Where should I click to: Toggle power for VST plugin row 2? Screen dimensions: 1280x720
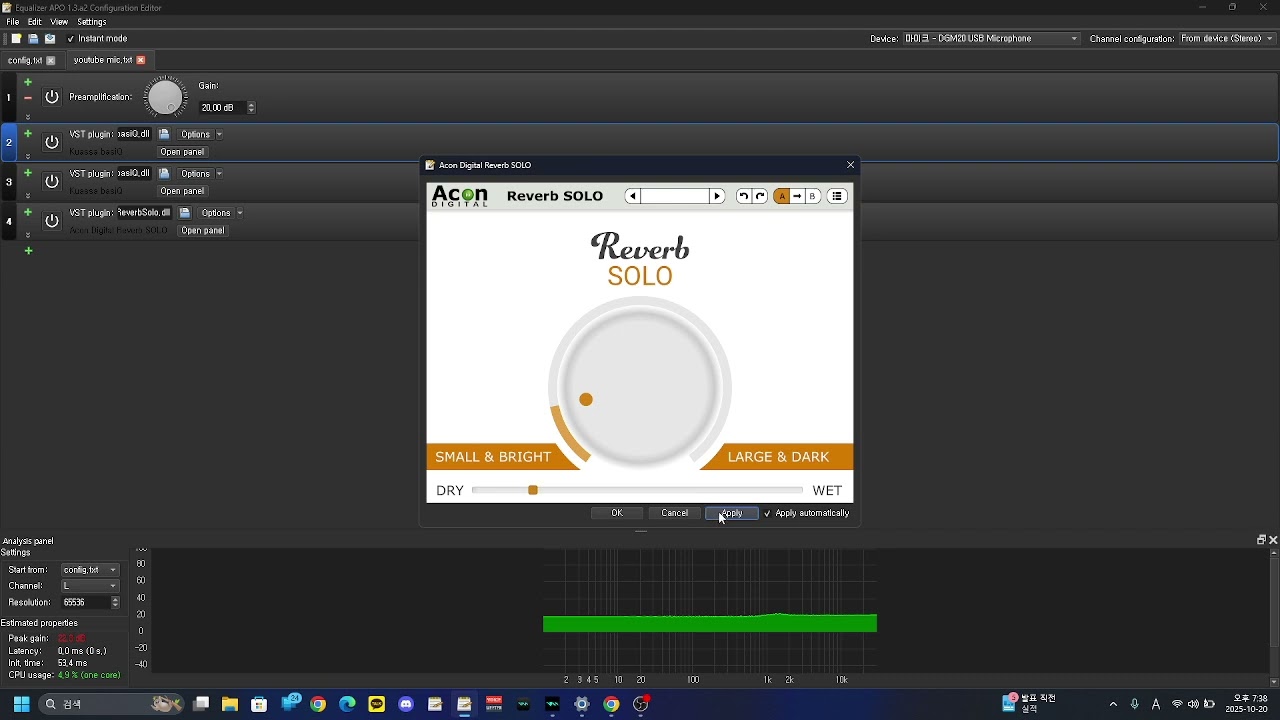tap(52, 142)
